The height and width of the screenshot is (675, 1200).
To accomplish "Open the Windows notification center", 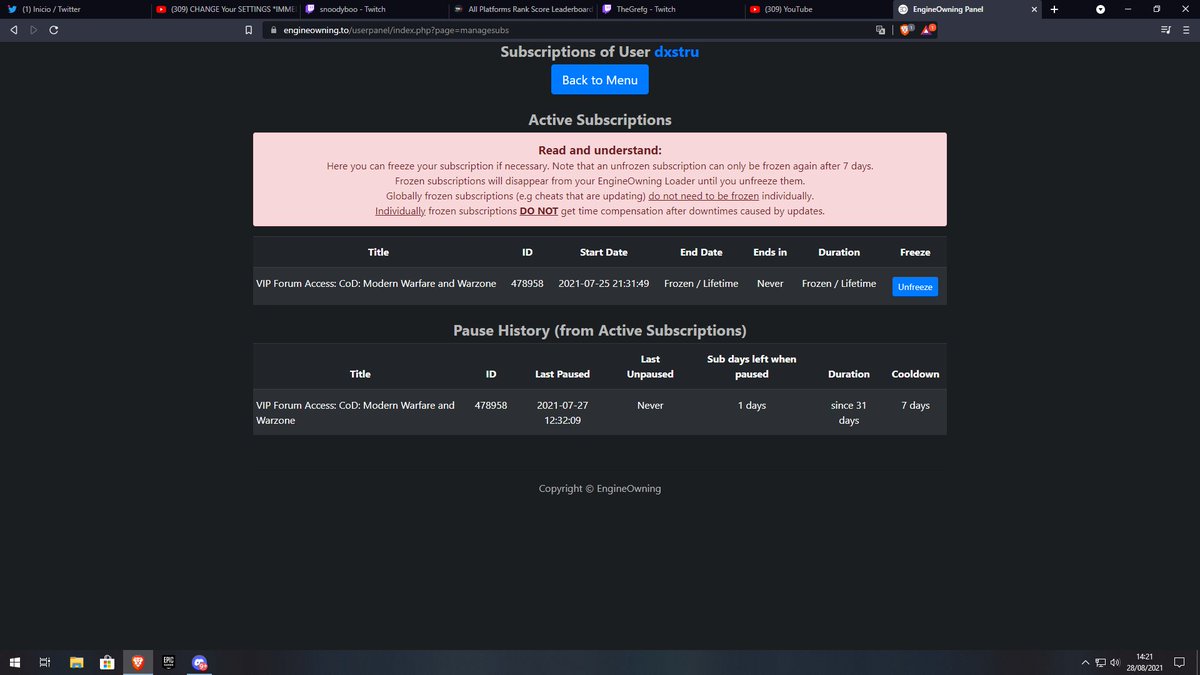I will pos(1180,662).
